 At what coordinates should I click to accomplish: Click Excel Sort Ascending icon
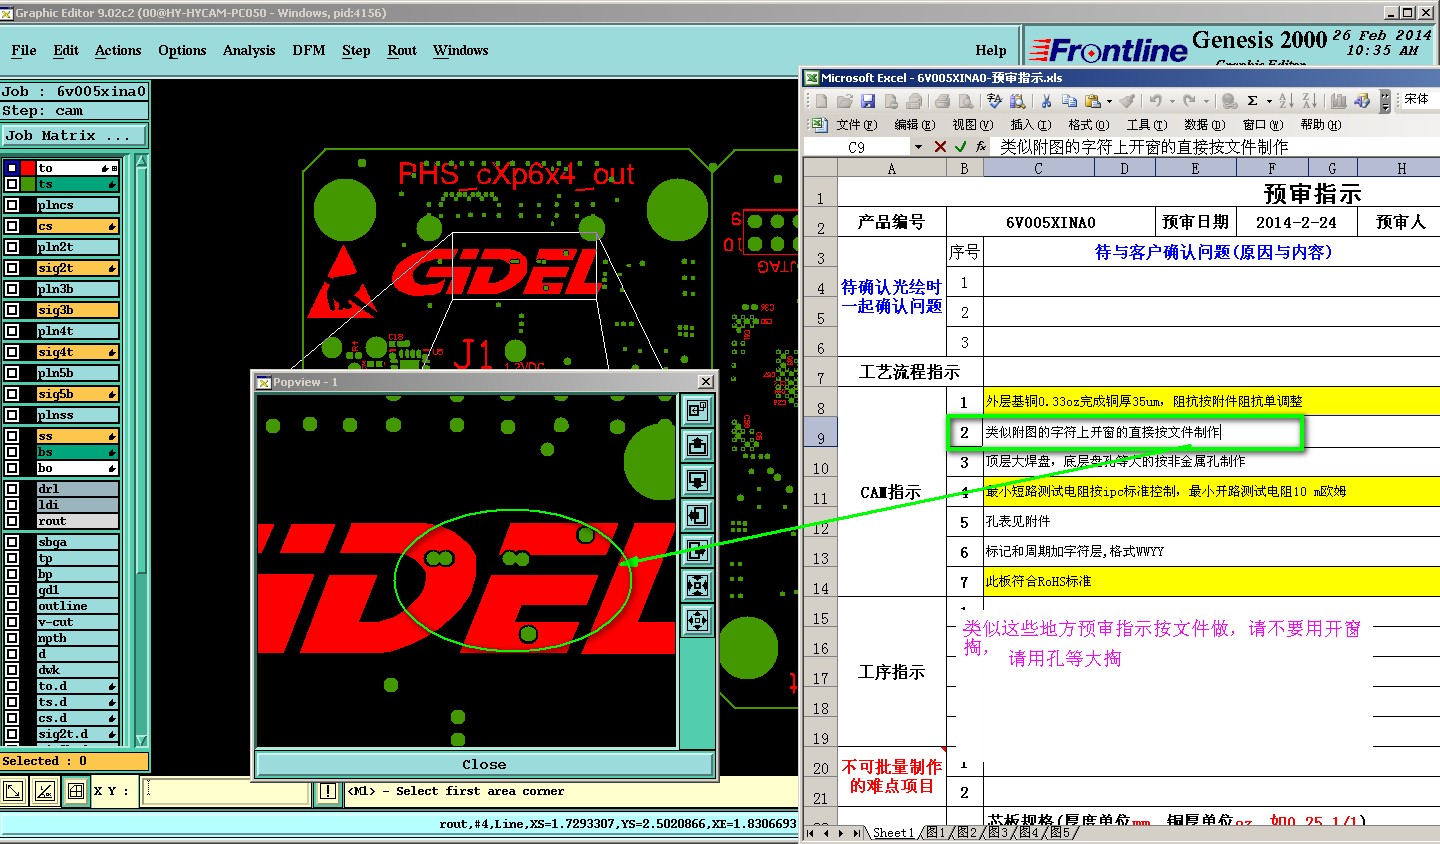[1286, 101]
